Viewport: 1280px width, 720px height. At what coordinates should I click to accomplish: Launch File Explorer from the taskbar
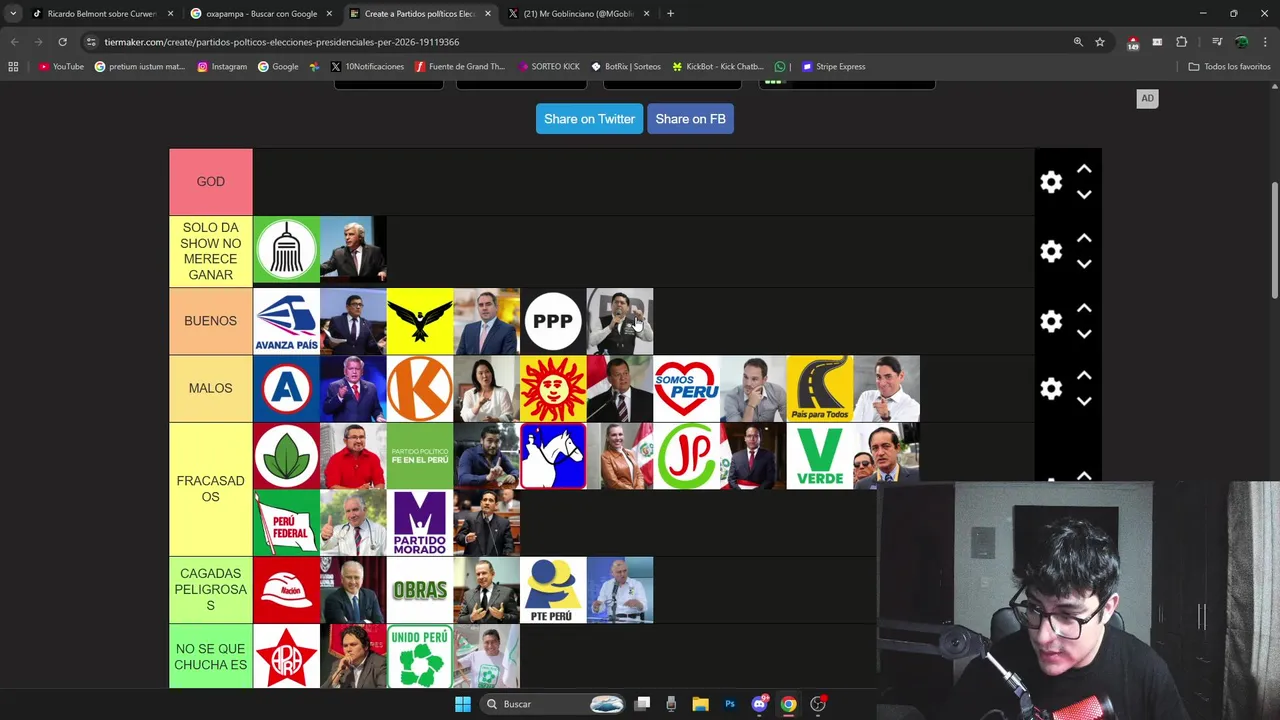[x=700, y=704]
